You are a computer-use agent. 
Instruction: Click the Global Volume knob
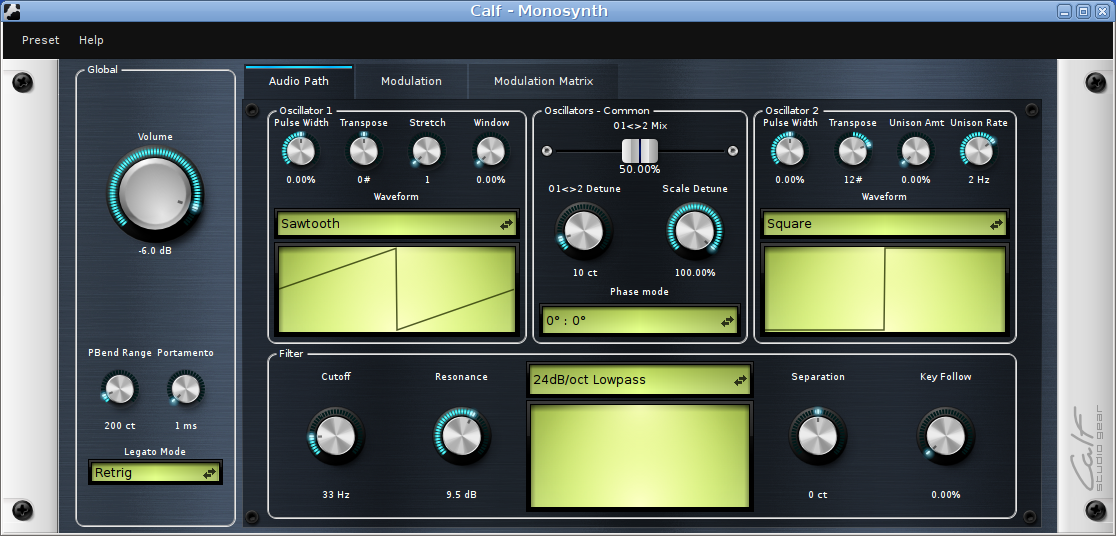155,193
